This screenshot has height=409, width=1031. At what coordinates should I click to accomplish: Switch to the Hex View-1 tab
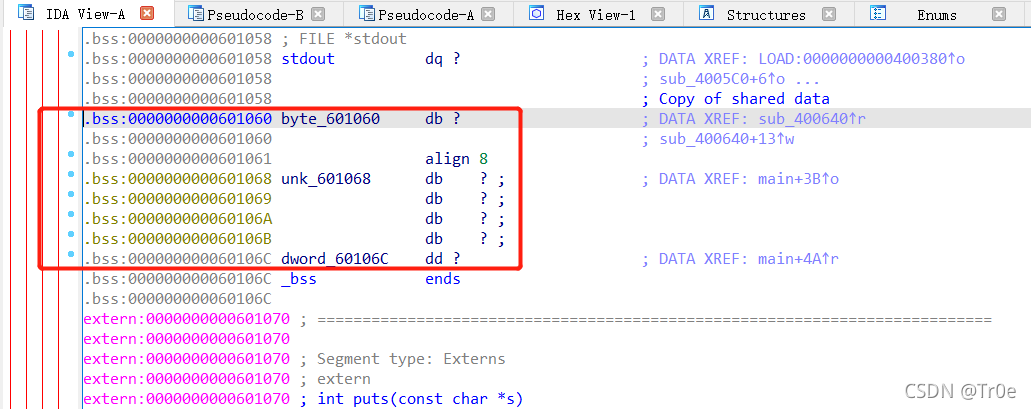coord(596,14)
